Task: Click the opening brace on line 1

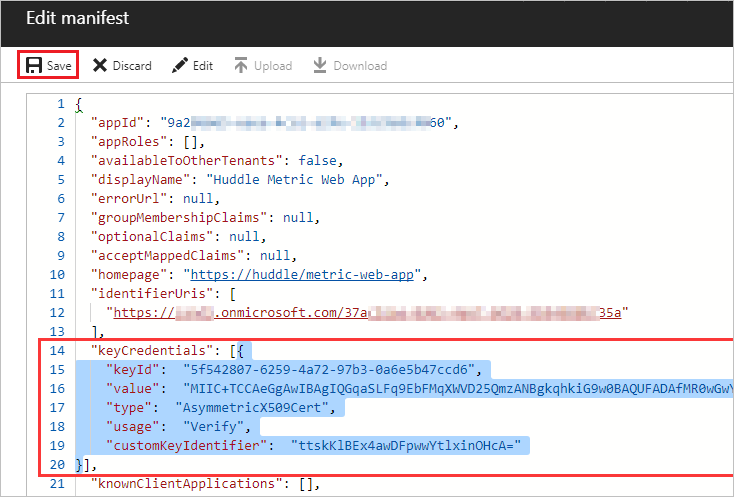Action: tap(79, 104)
